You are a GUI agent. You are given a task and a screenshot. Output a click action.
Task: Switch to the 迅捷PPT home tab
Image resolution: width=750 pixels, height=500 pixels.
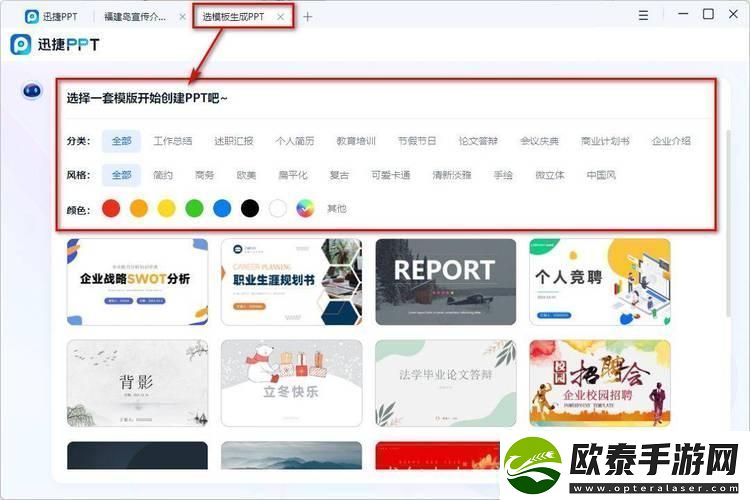(x=51, y=16)
